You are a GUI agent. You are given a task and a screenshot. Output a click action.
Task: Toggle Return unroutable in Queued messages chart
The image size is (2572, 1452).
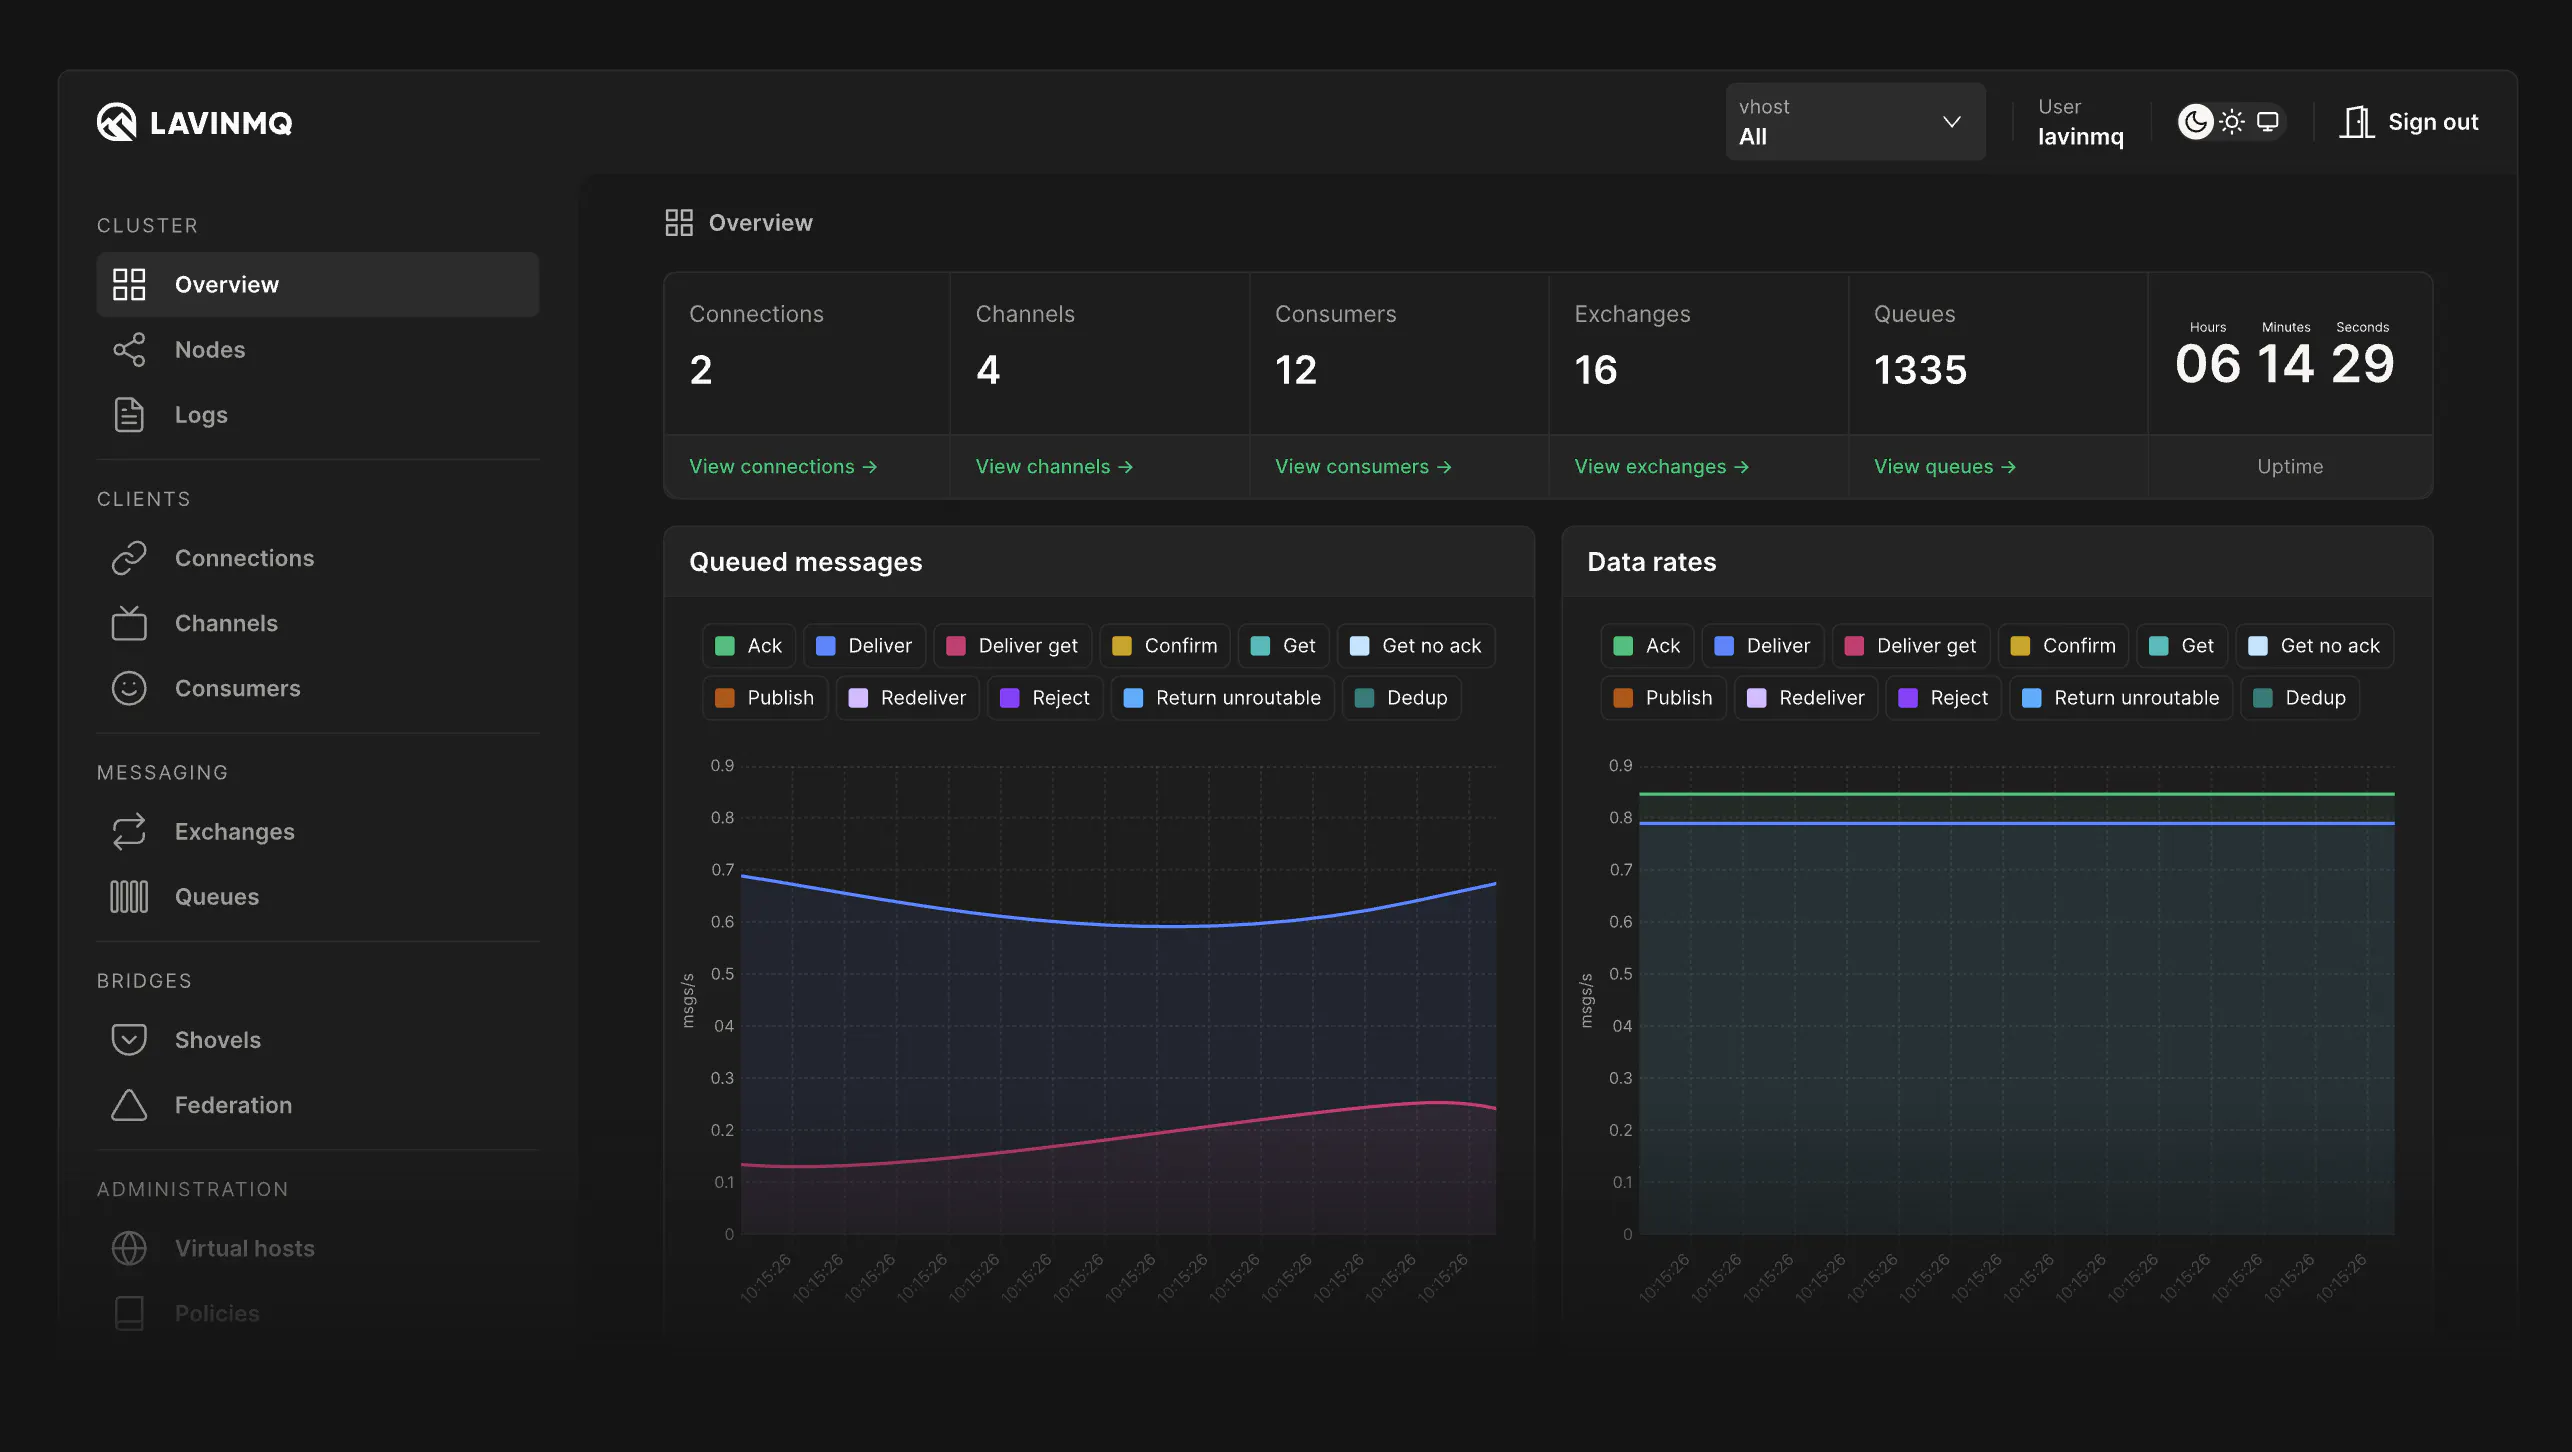pyautogui.click(x=1222, y=697)
